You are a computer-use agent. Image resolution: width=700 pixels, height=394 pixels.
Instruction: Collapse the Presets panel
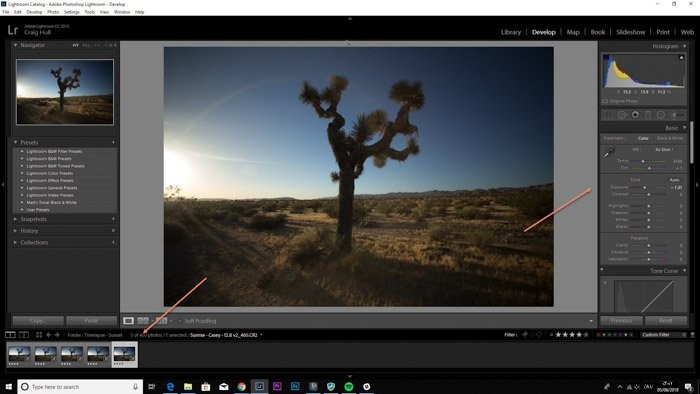(15, 142)
